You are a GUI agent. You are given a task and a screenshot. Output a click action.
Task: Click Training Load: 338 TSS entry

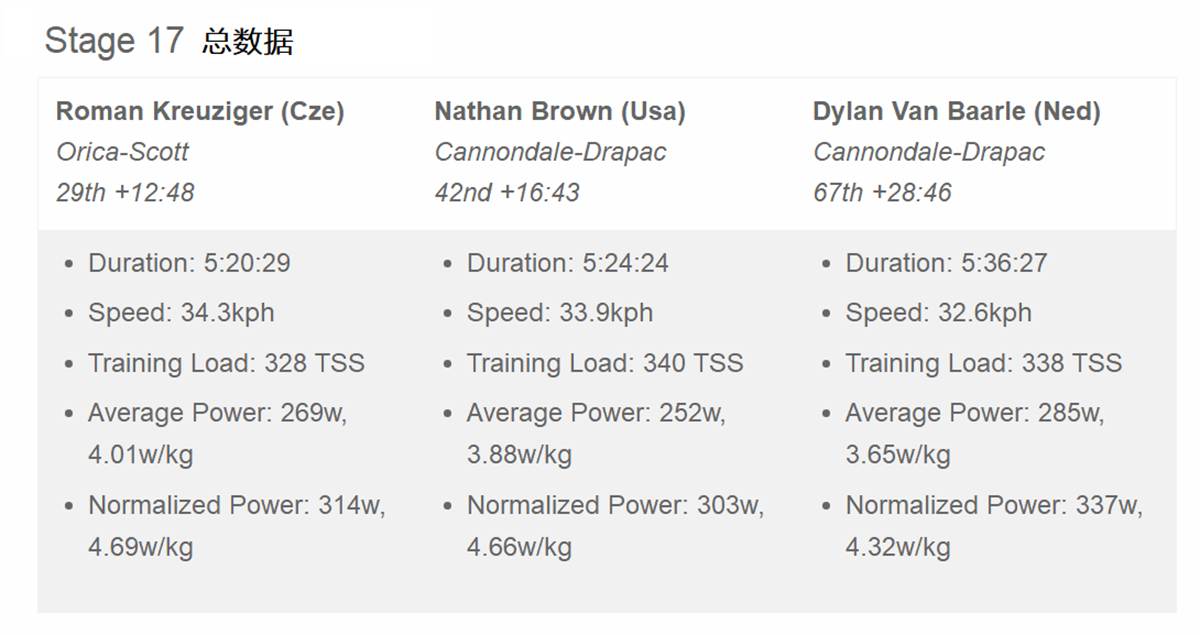pos(984,363)
